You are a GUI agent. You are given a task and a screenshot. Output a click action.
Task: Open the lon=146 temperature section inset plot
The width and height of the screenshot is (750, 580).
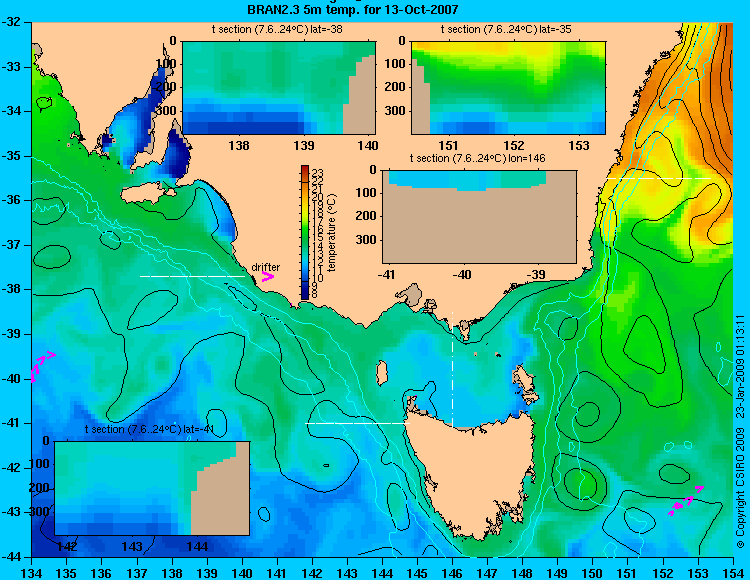point(479,216)
